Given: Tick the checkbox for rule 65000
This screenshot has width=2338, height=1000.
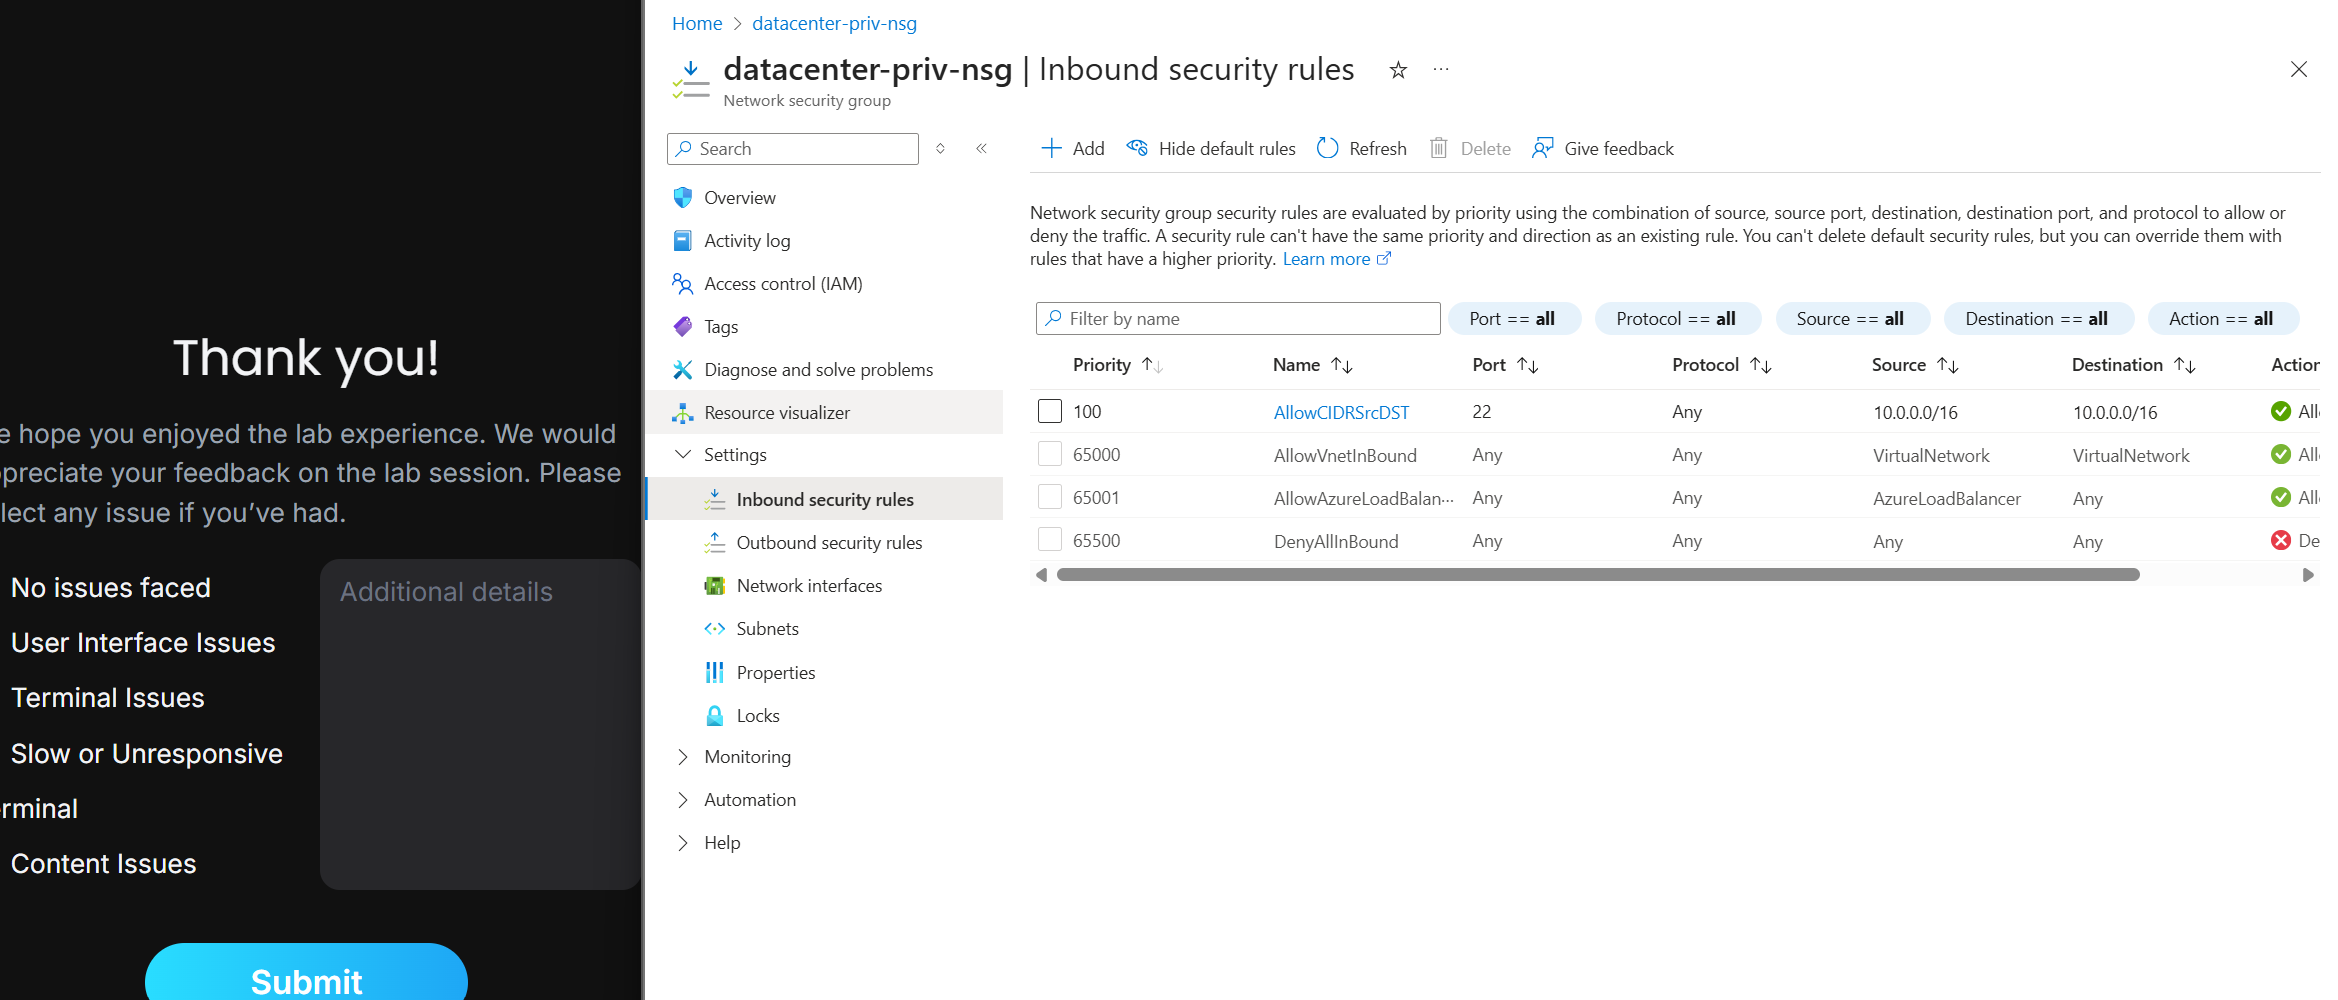Looking at the screenshot, I should (x=1050, y=454).
